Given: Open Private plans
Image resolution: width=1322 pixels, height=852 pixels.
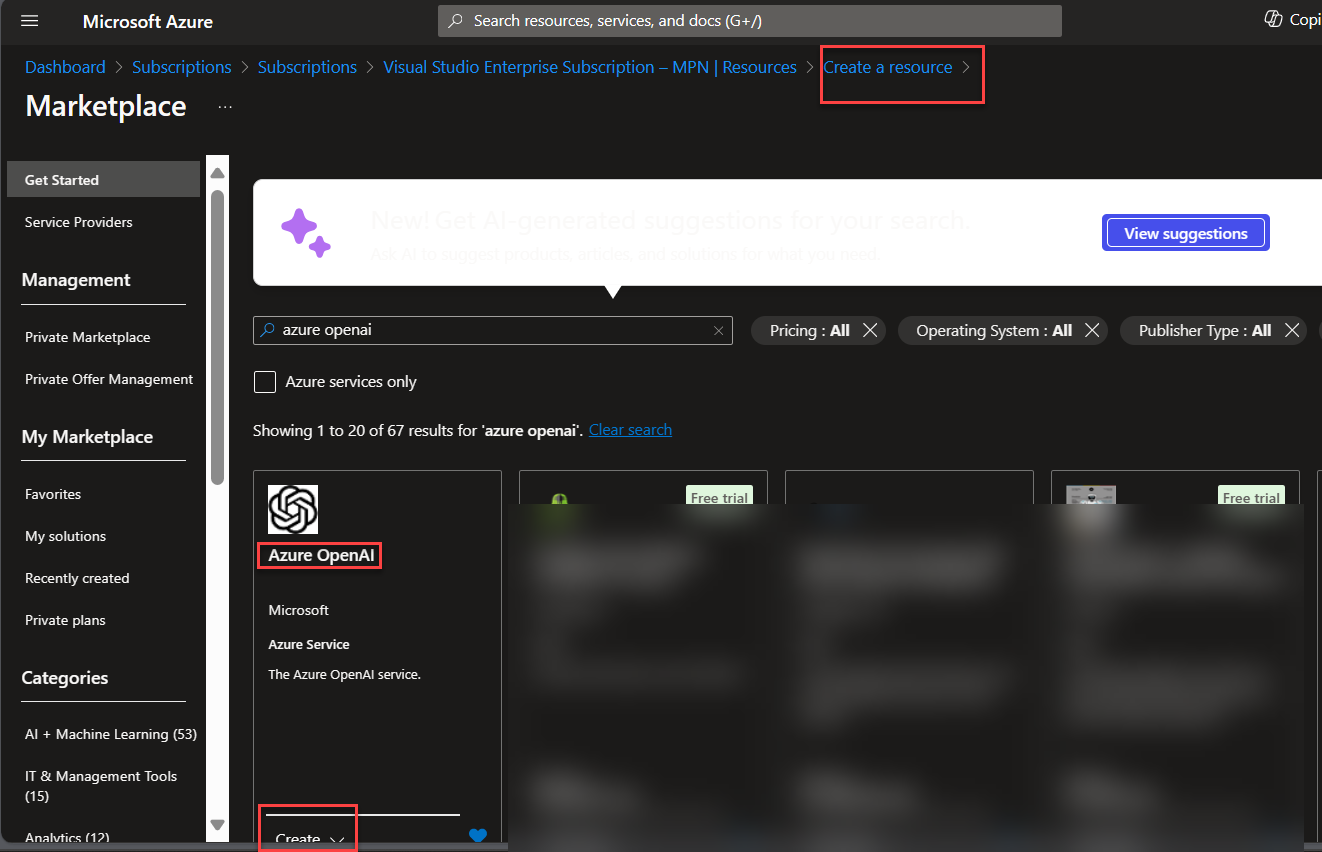Looking at the screenshot, I should pos(65,620).
